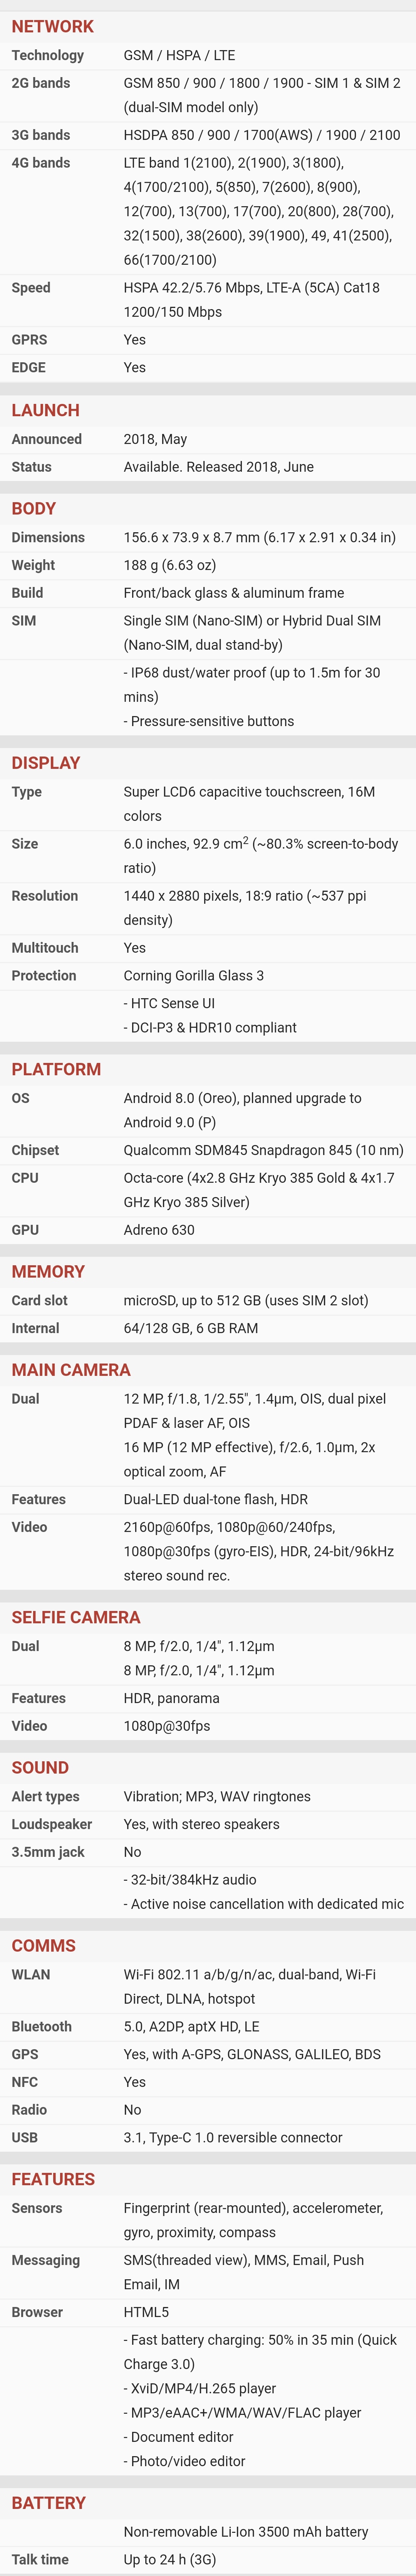Click the GPU spec label

pos(25,1230)
